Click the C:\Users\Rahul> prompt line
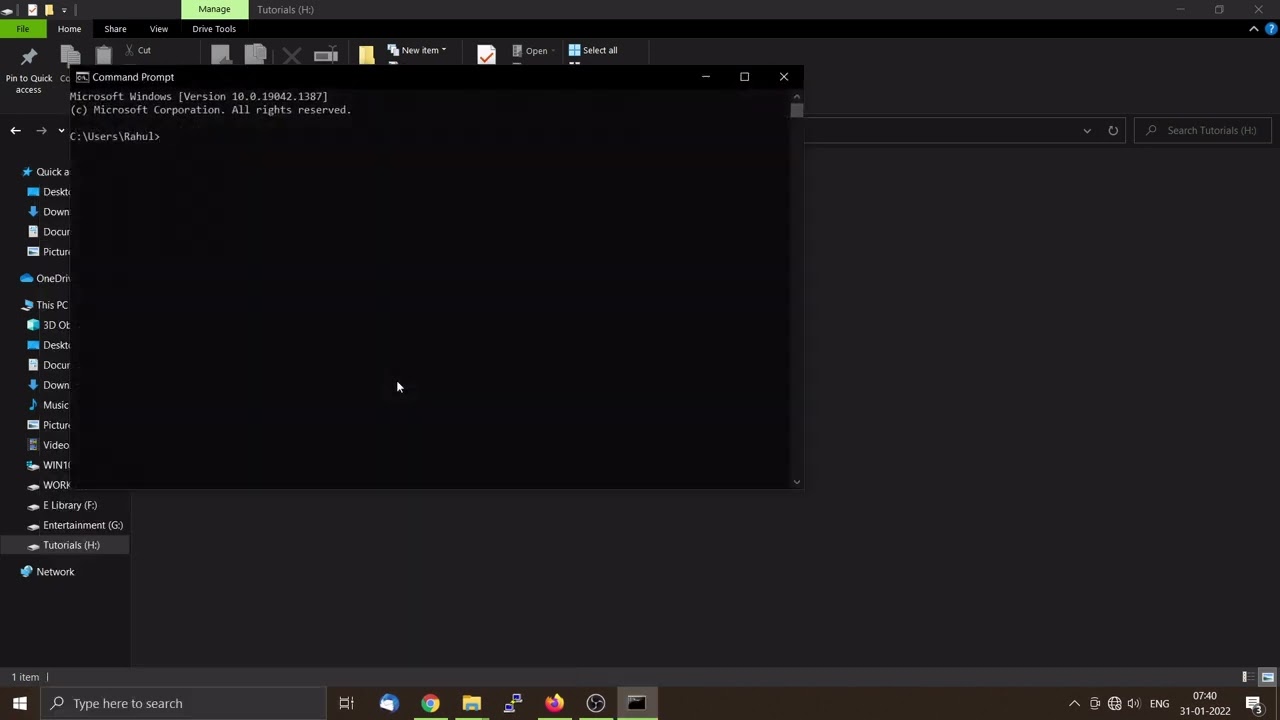This screenshot has width=1280, height=720. (x=115, y=136)
